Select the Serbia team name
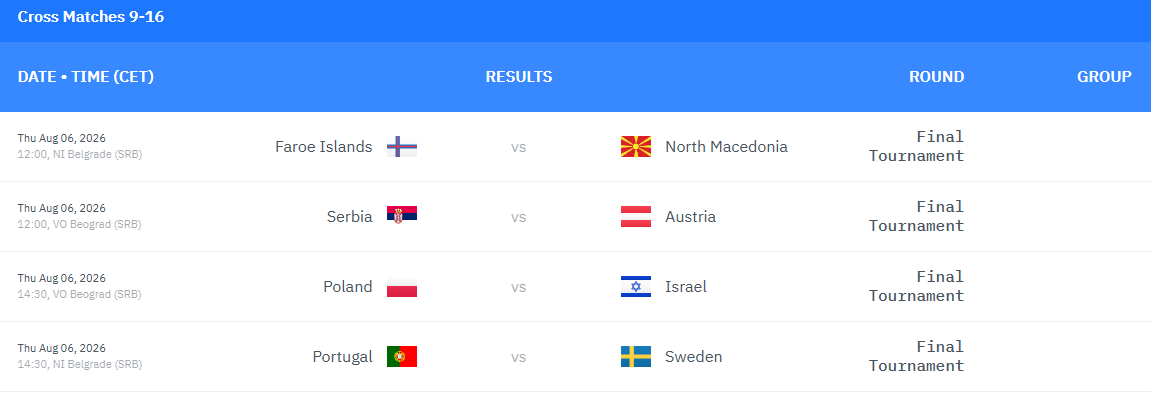 coord(349,217)
